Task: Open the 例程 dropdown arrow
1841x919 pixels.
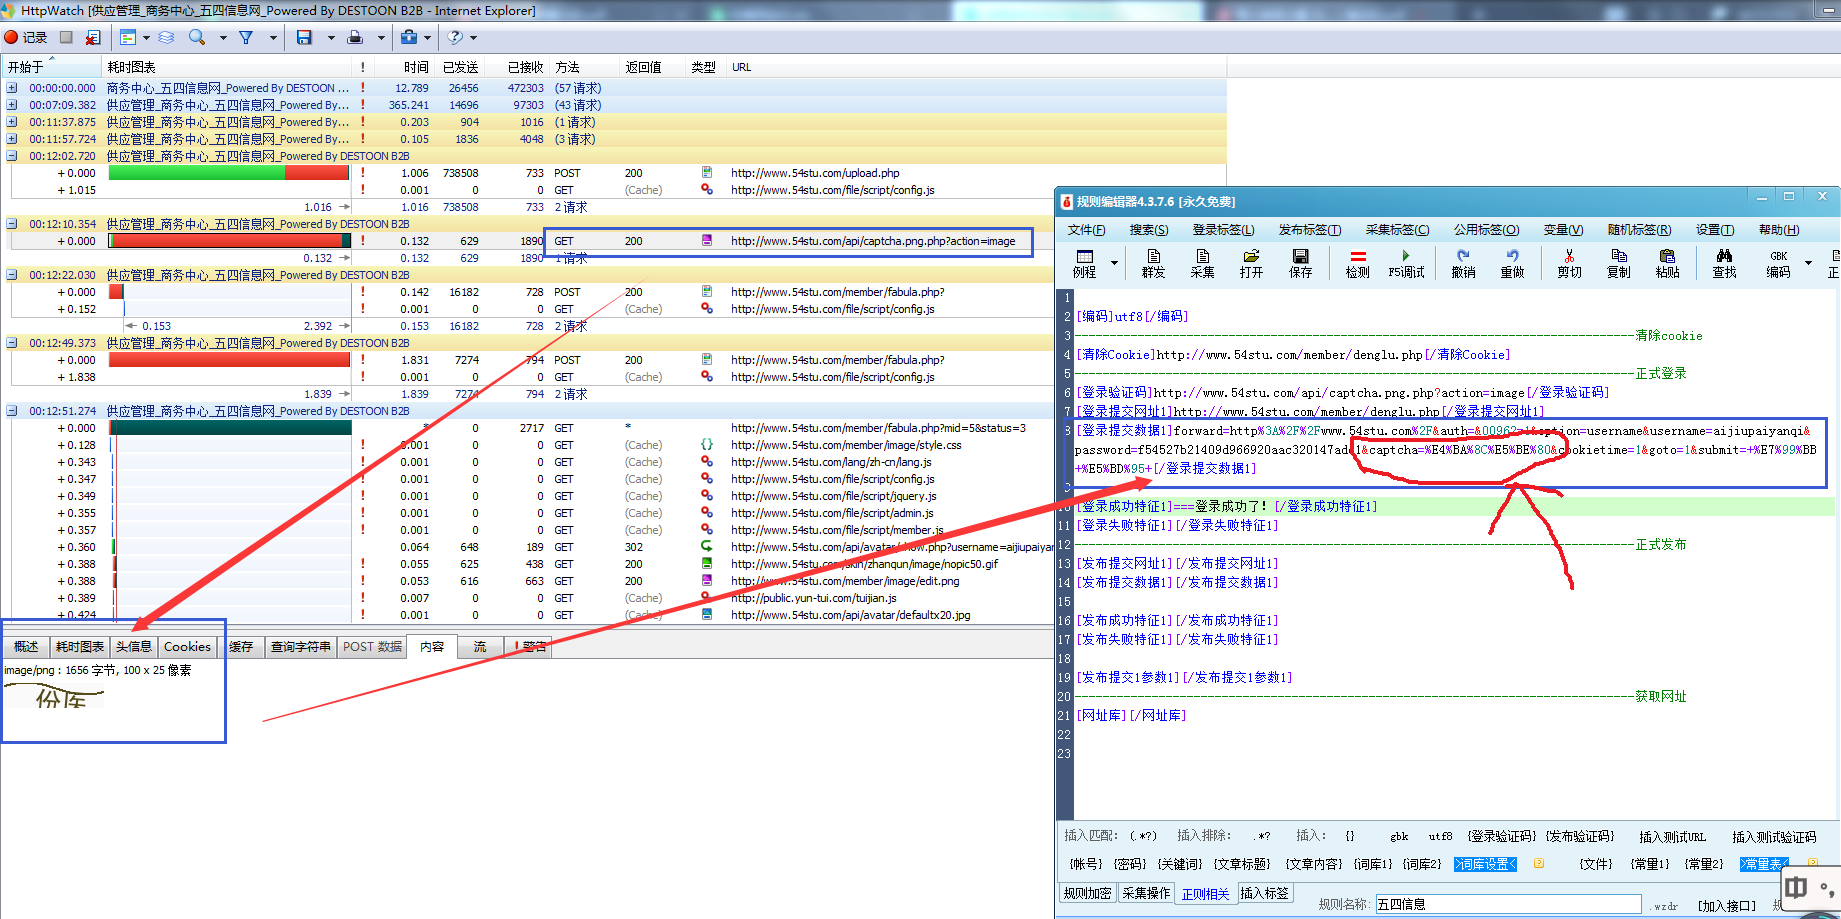Action: click(1114, 264)
